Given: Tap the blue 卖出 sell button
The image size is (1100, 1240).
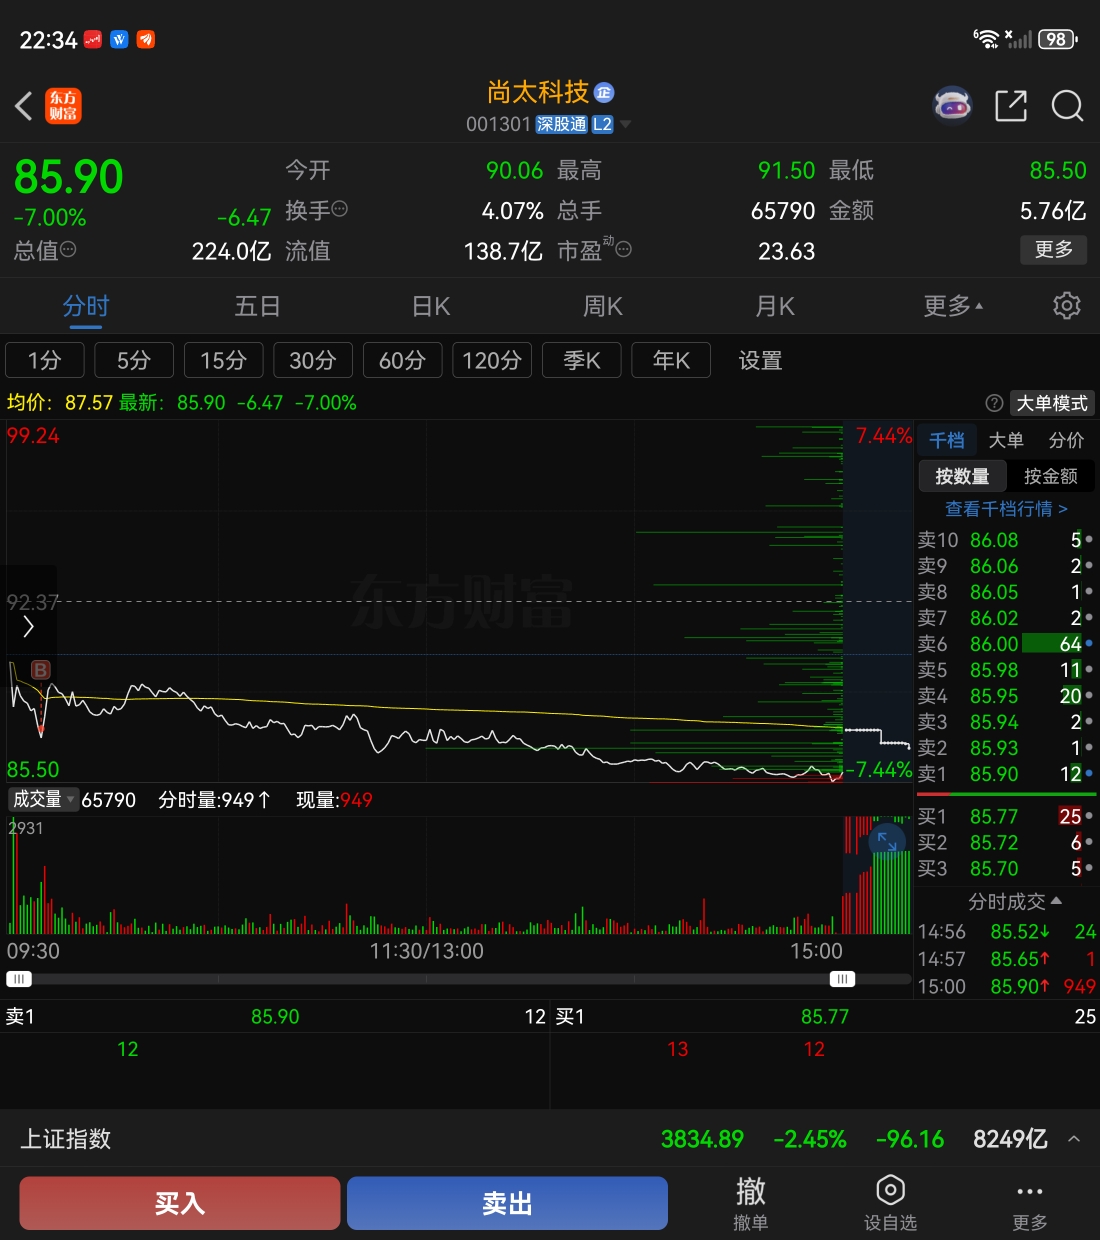Looking at the screenshot, I should click(x=507, y=1203).
